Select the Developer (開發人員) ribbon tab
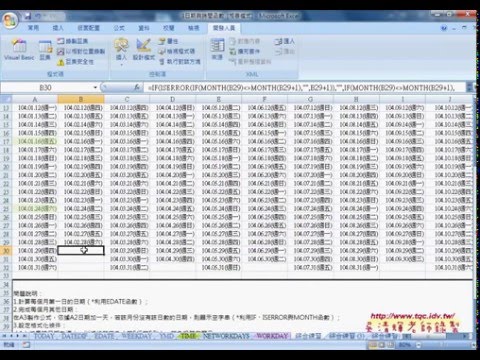 224,28
